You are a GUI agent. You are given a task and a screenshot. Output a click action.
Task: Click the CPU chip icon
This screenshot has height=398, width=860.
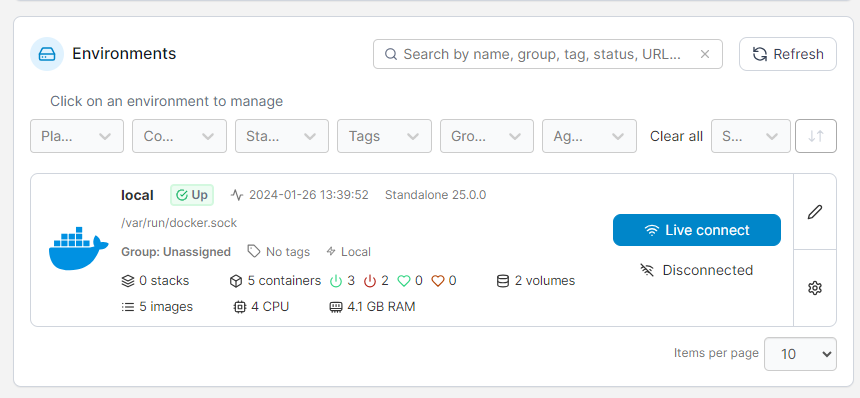point(240,307)
